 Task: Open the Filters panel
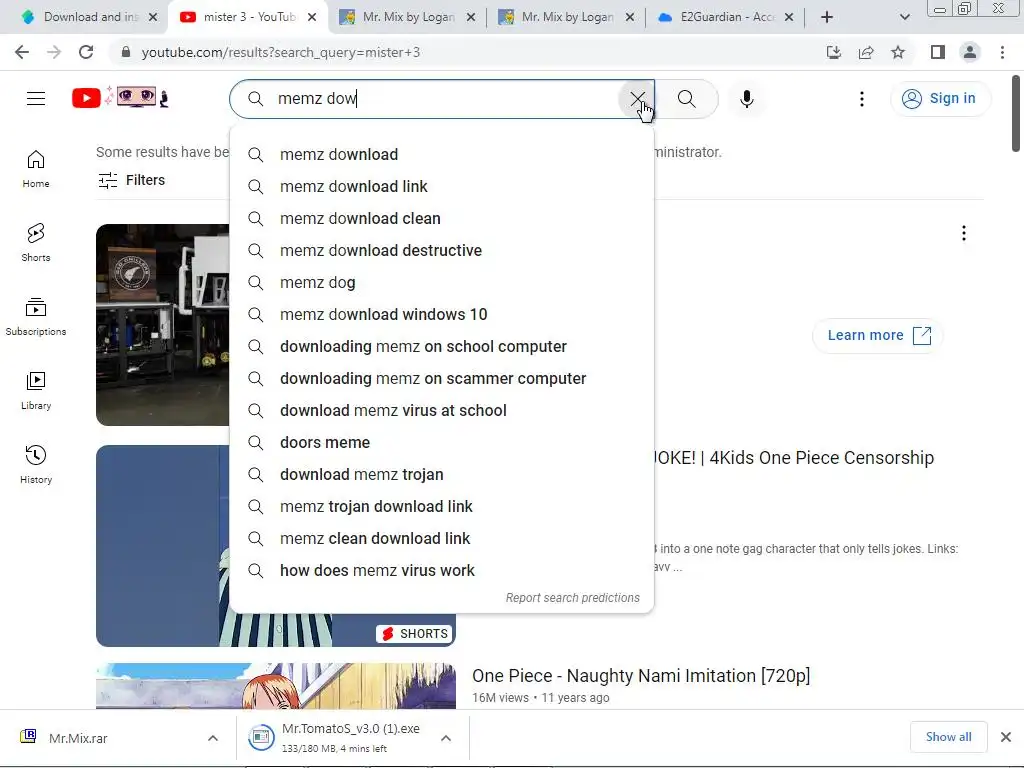coord(131,180)
